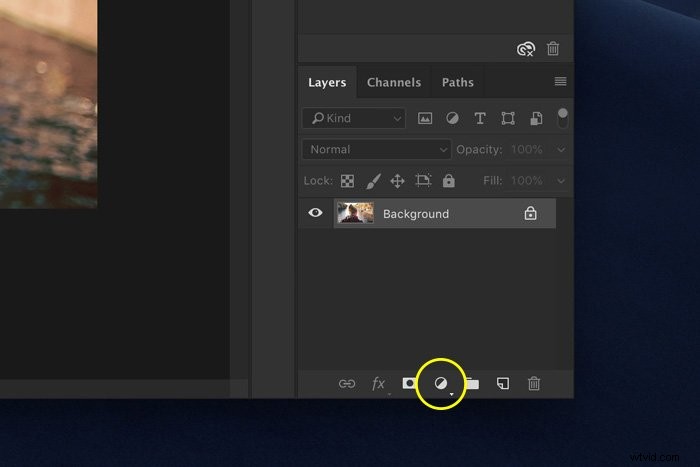Switch to the Layers tab
Screen dimensions: 700x467
(x=327, y=82)
